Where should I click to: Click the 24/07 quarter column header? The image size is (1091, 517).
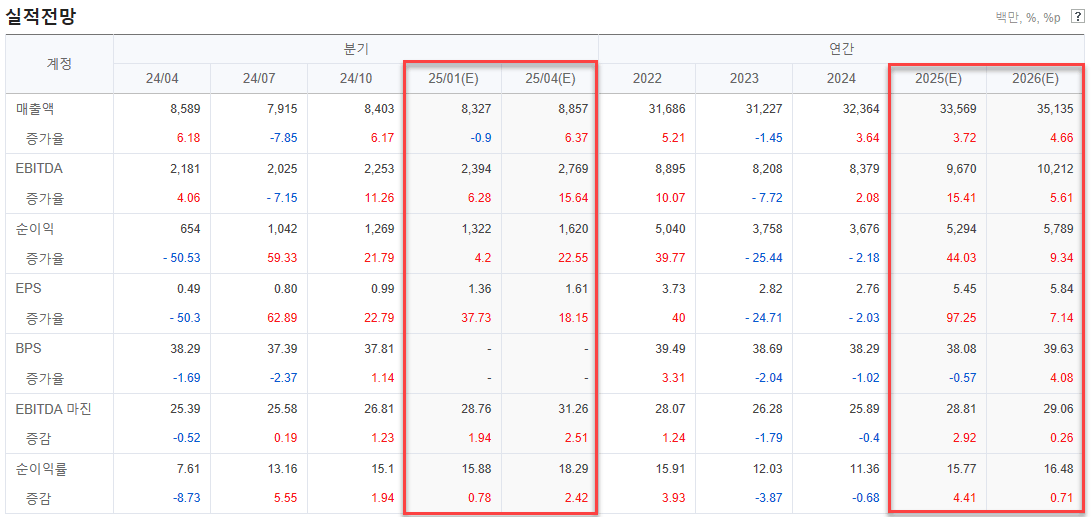click(x=258, y=78)
